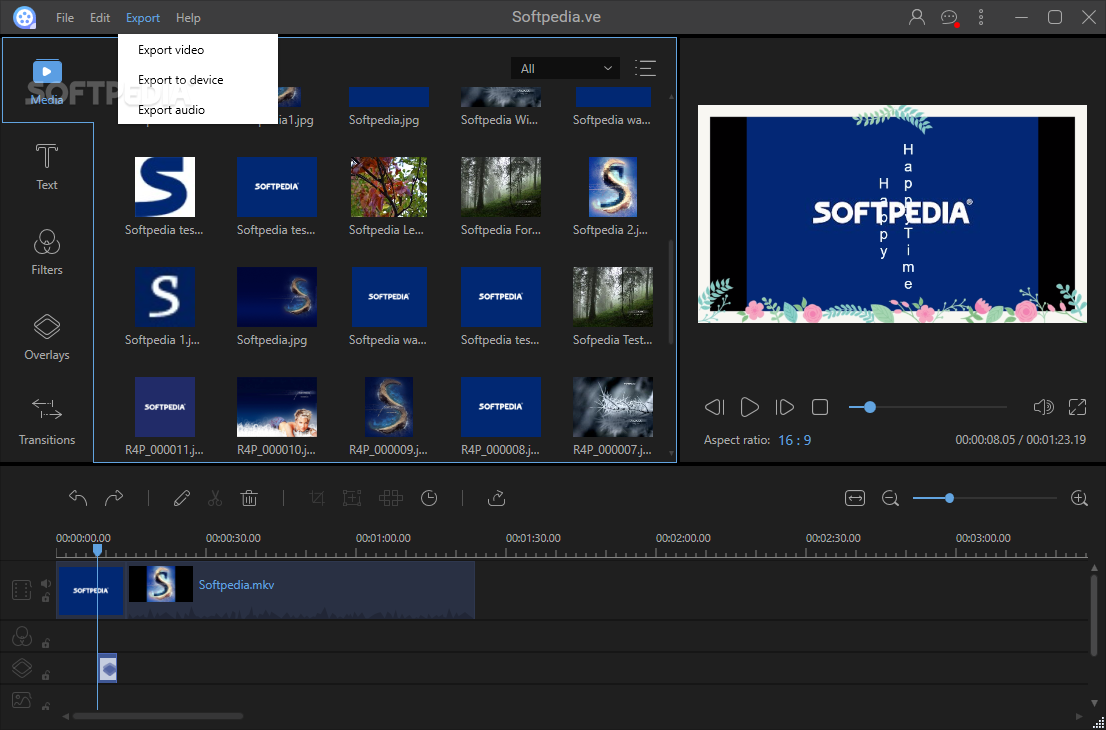This screenshot has height=730, width=1106.
Task: Select the Zoom frame tool
Action: coord(351,498)
